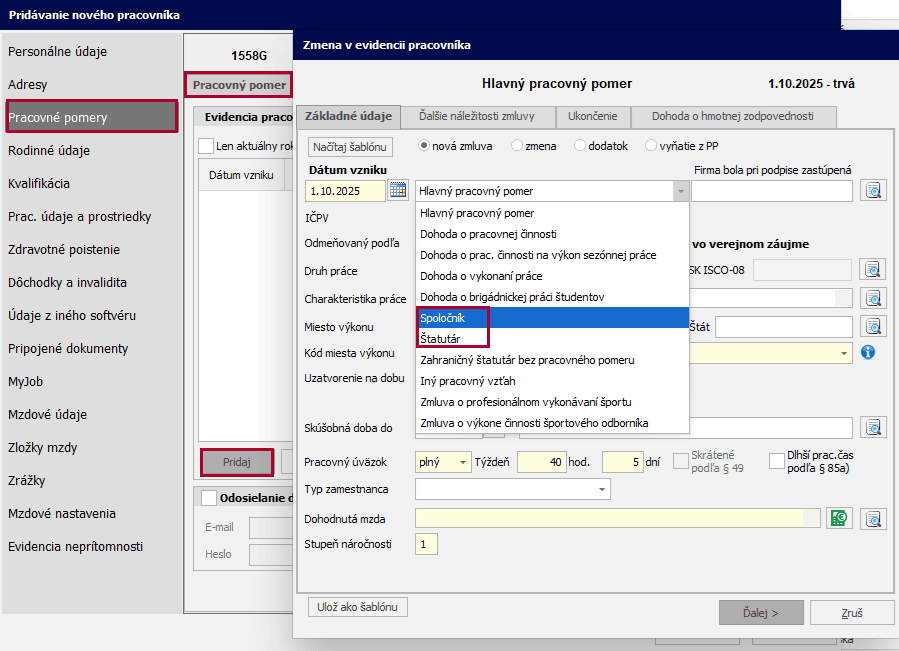This screenshot has height=651, width=899.
Task: Click lookup icon next to SK ISCO-08
Action: click(874, 269)
